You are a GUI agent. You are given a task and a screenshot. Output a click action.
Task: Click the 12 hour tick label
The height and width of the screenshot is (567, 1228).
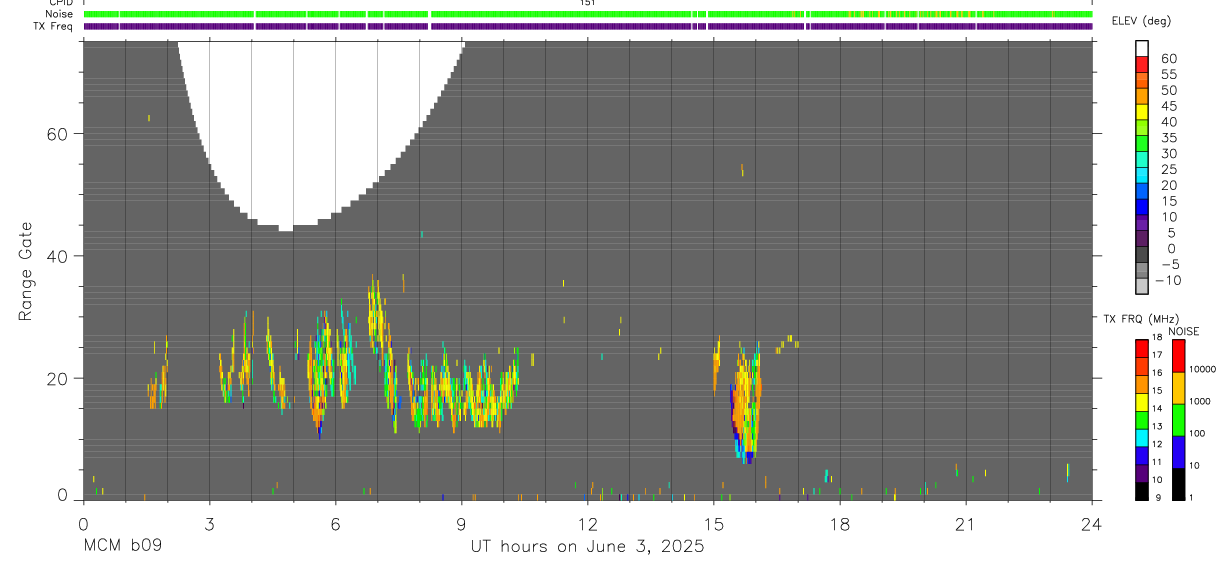coord(588,524)
